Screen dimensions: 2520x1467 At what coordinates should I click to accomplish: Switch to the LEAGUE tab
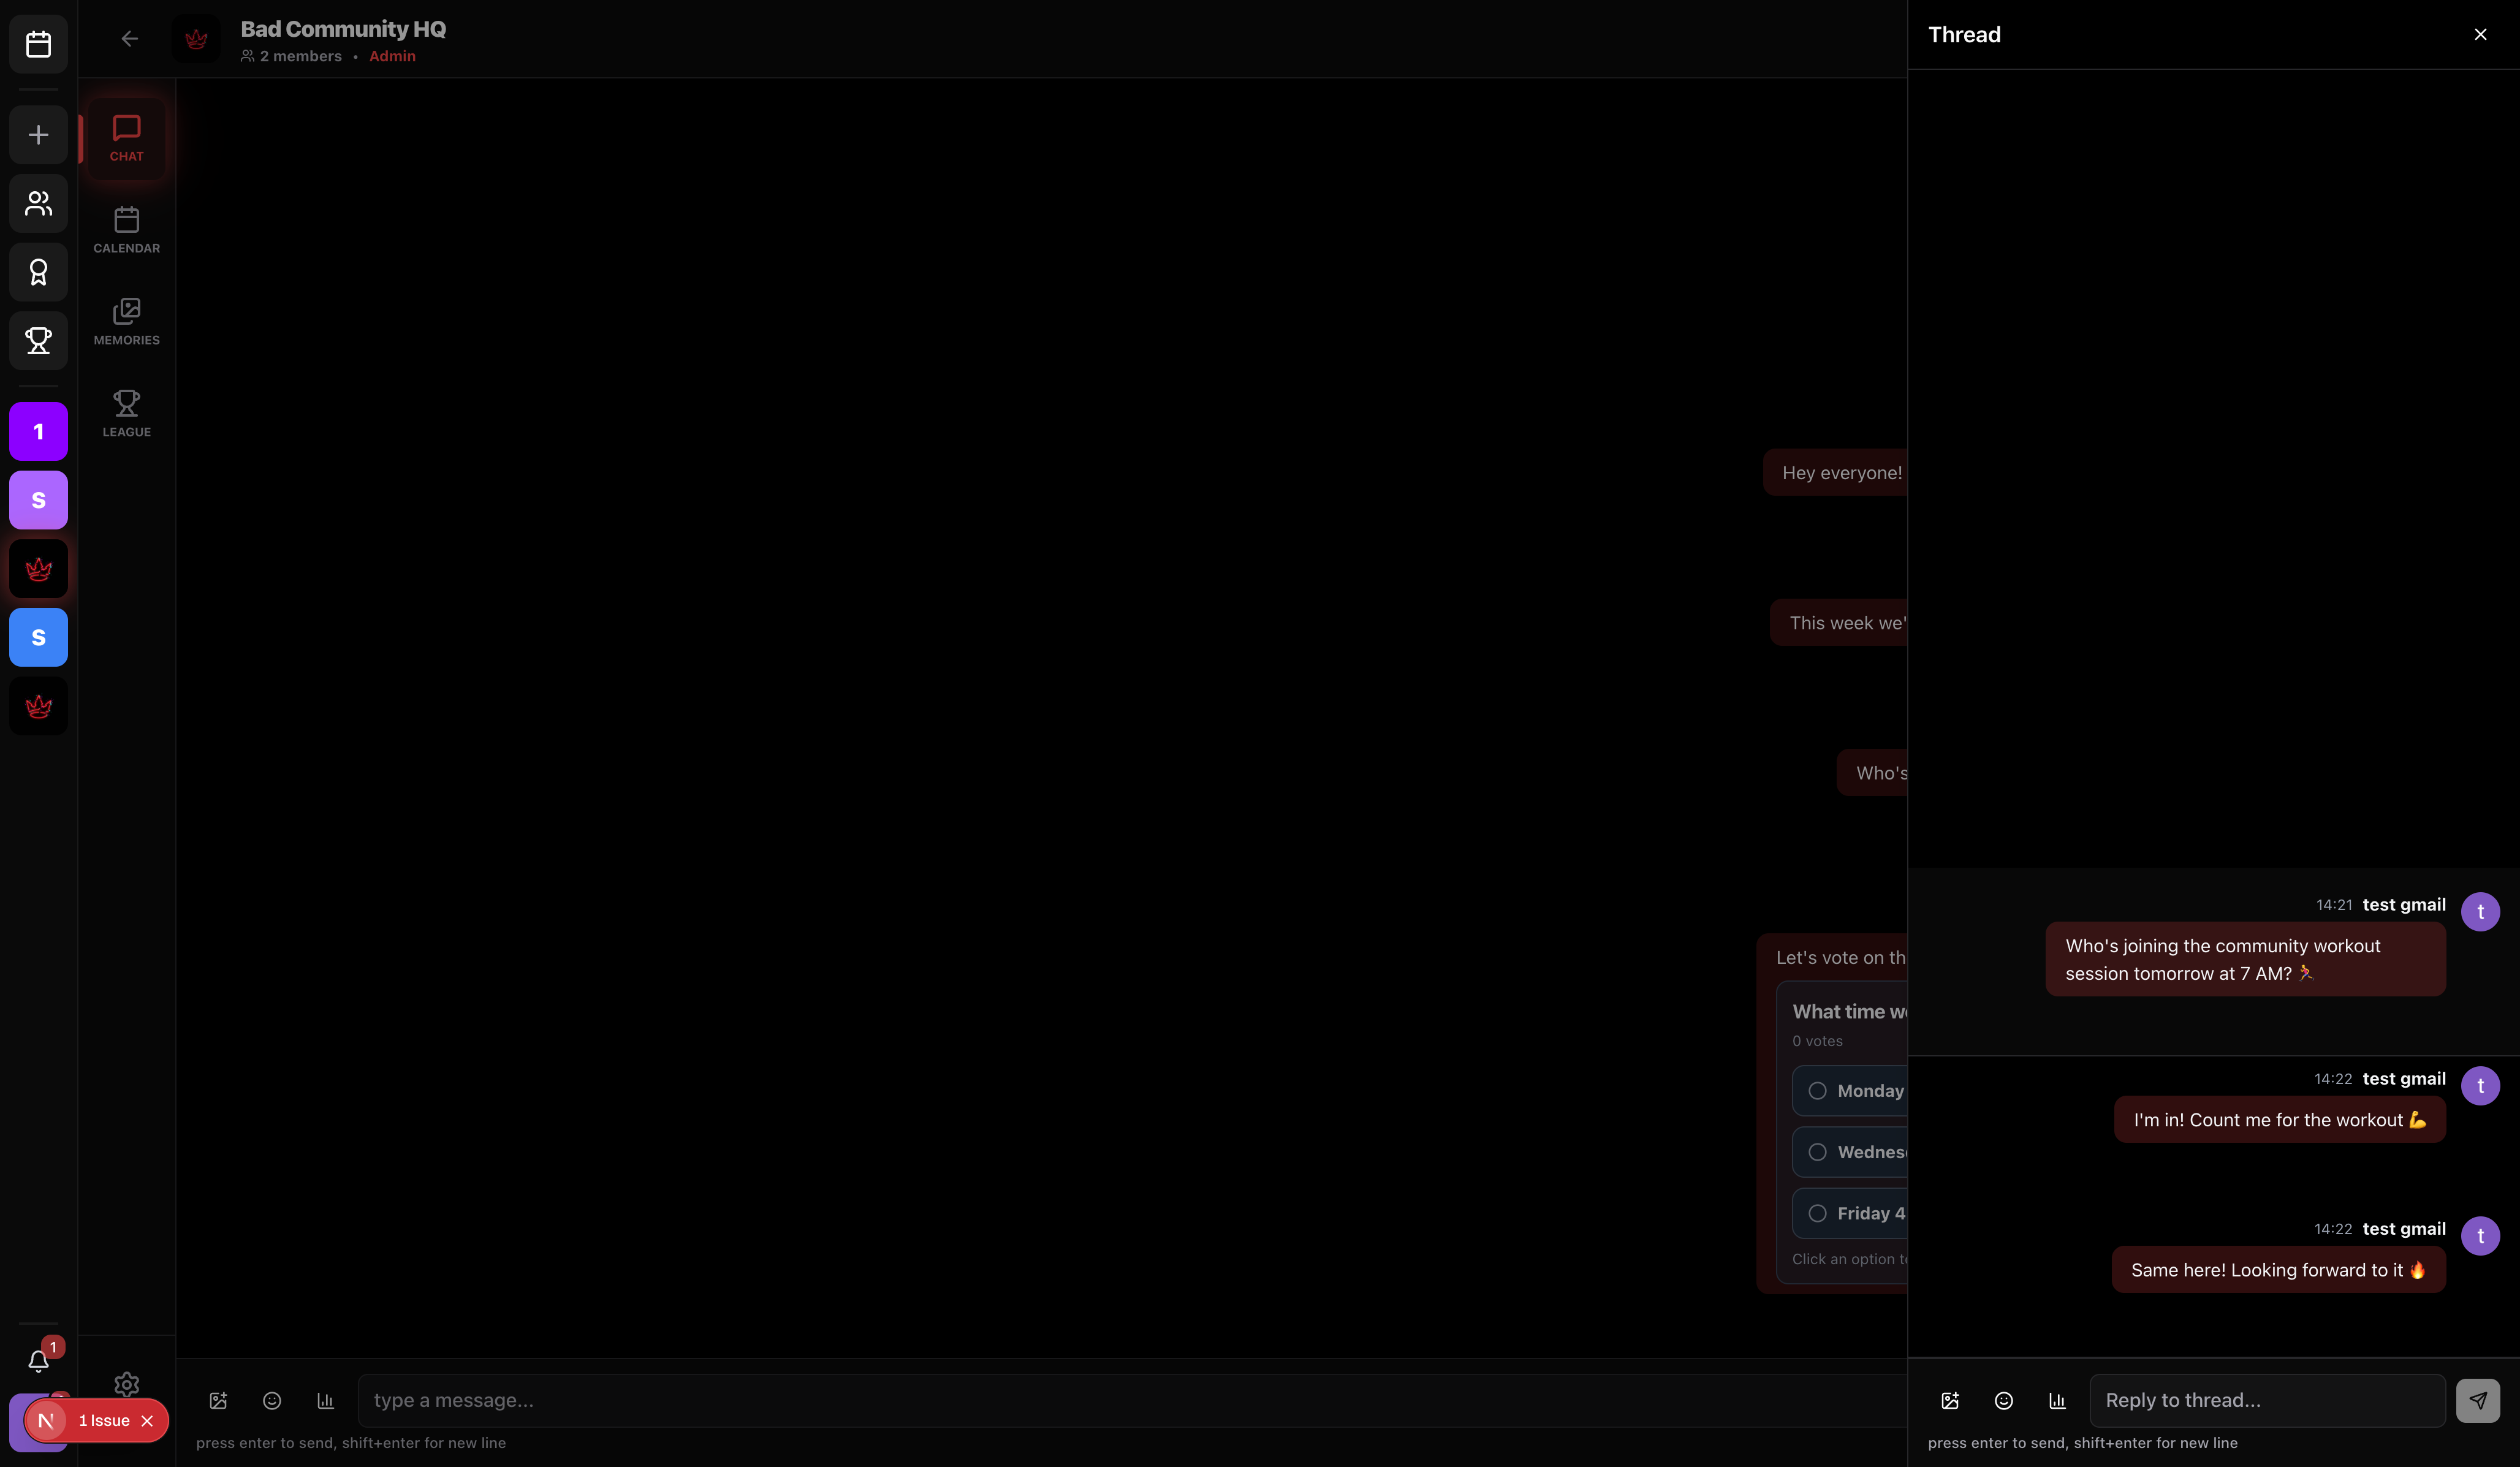(x=126, y=412)
